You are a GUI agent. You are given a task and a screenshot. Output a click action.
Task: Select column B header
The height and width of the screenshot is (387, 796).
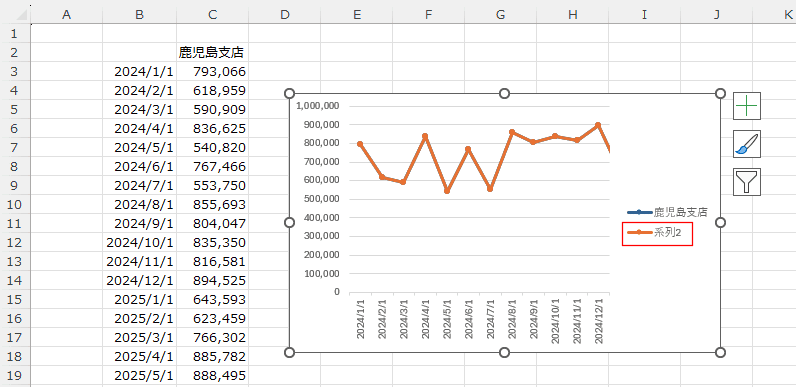click(x=139, y=15)
